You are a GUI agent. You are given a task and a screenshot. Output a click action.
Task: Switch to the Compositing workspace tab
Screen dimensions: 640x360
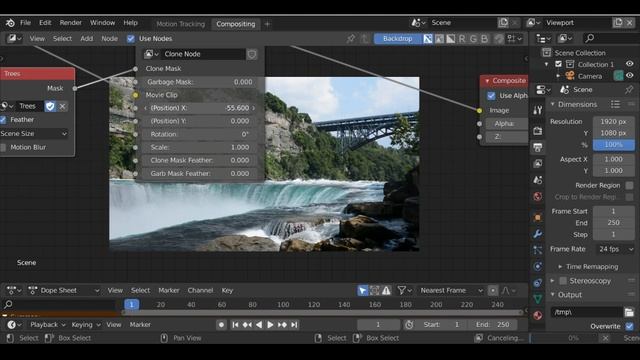(236, 24)
